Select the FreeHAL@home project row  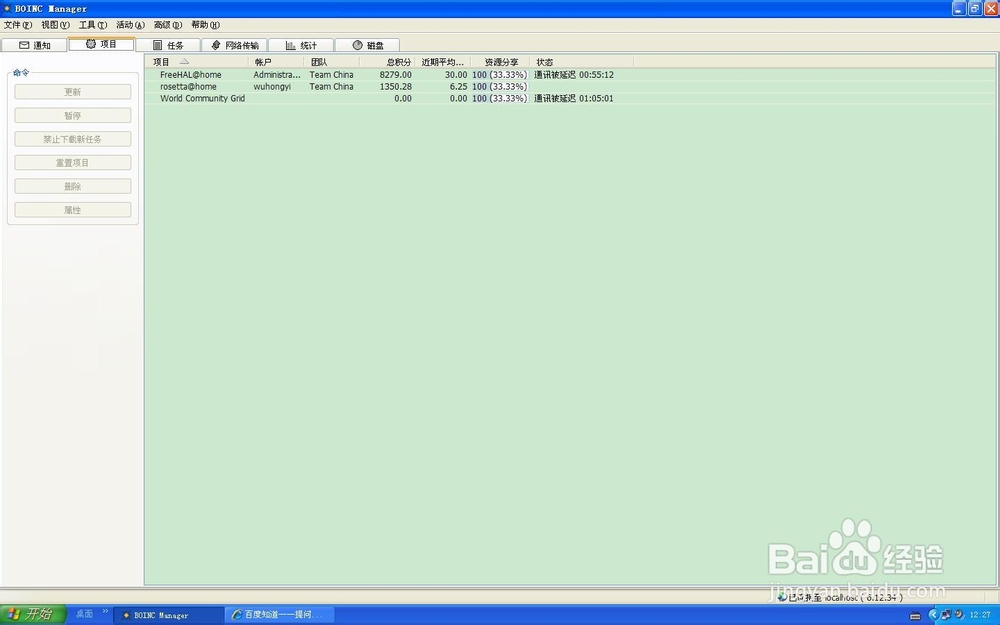tap(570, 75)
